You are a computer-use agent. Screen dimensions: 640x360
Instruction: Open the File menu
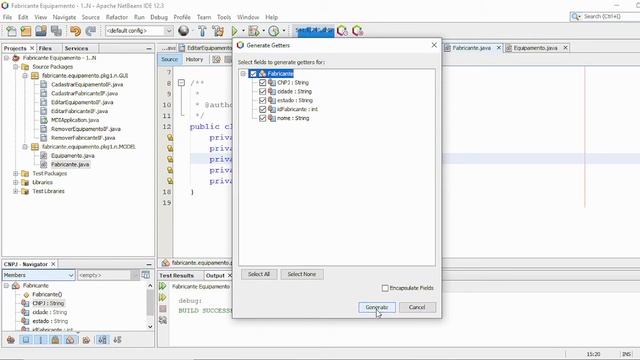click(x=7, y=17)
